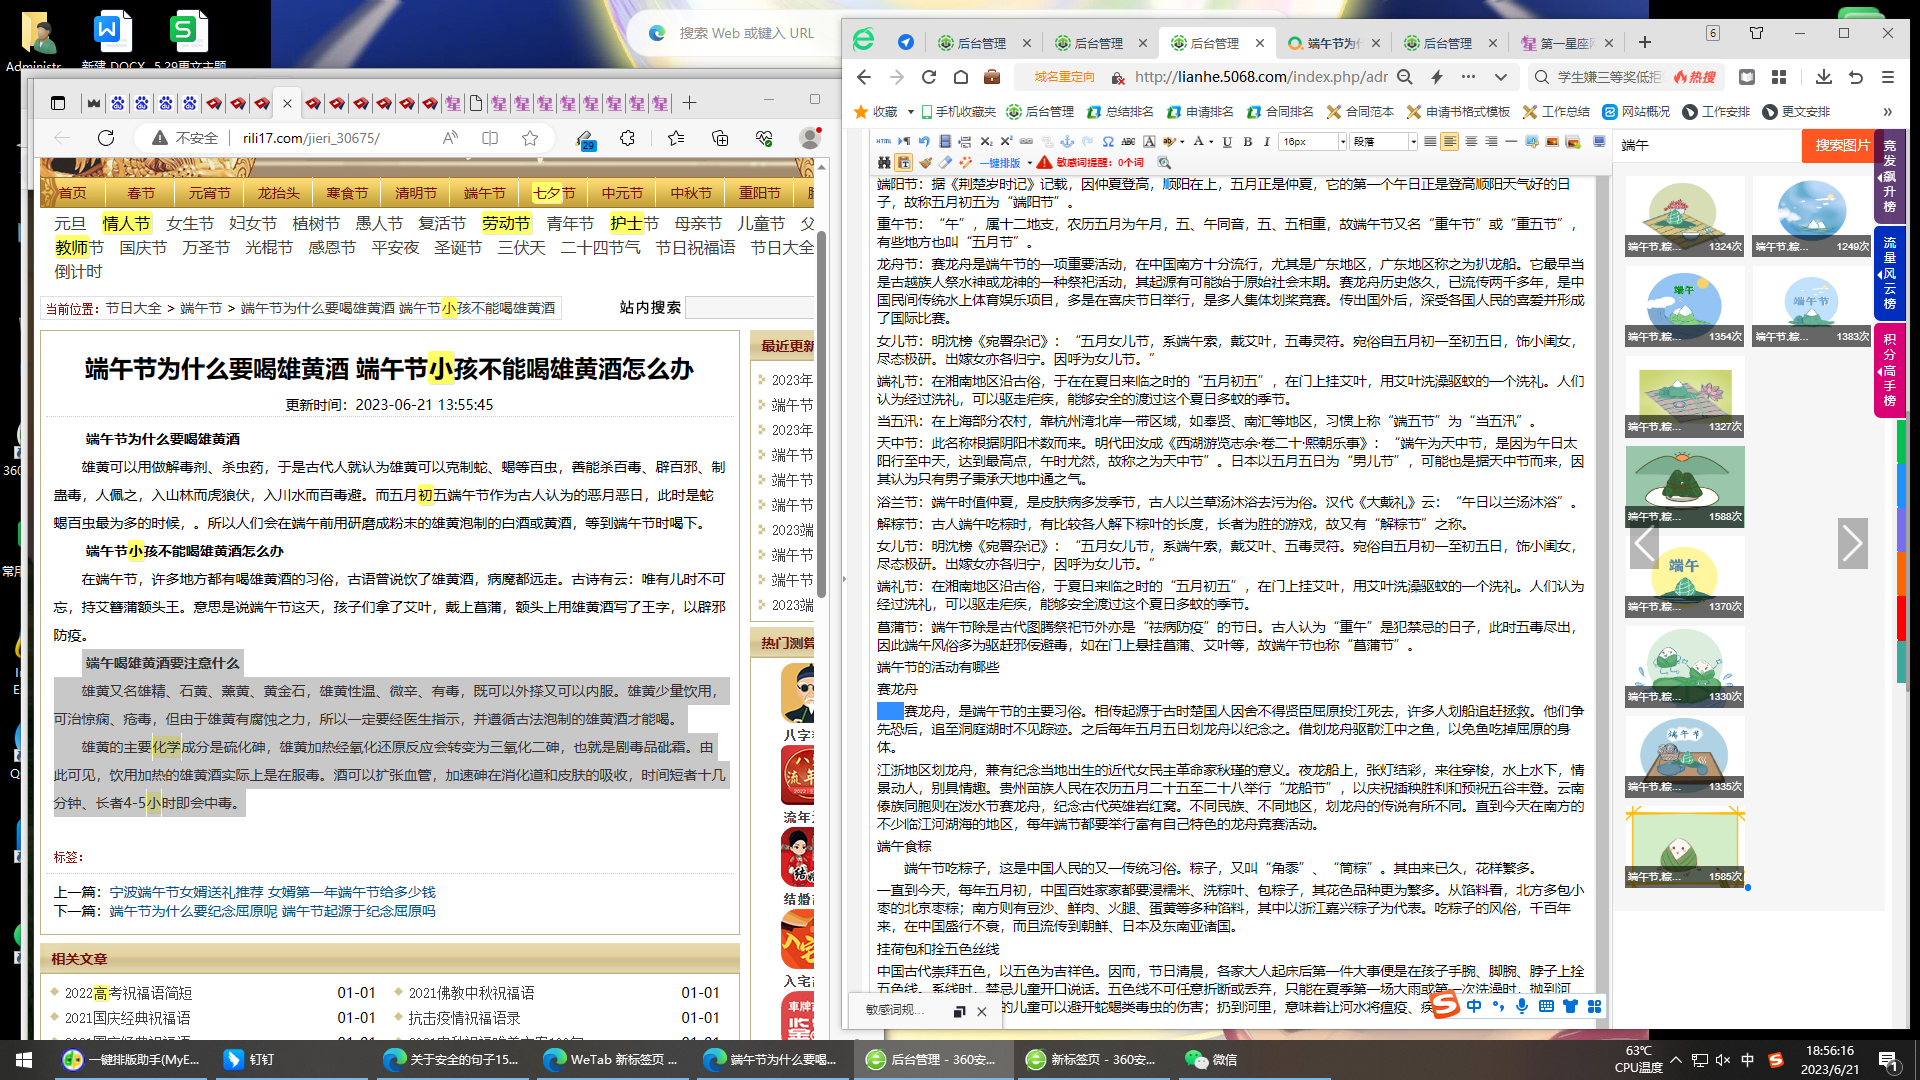Click the binoculars find icon
The height and width of the screenshot is (1080, 1920).
[x=884, y=163]
